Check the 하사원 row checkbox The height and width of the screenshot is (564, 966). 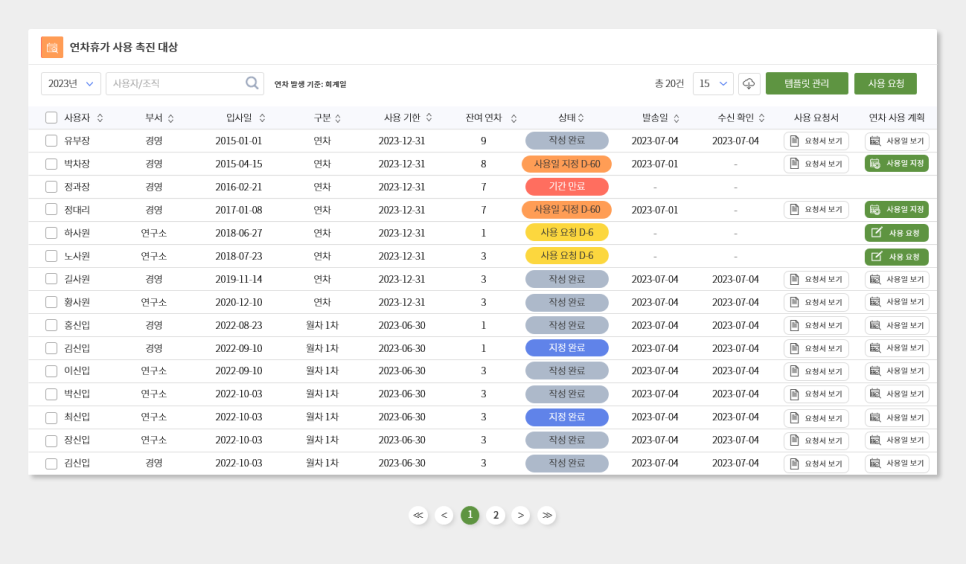(51, 233)
